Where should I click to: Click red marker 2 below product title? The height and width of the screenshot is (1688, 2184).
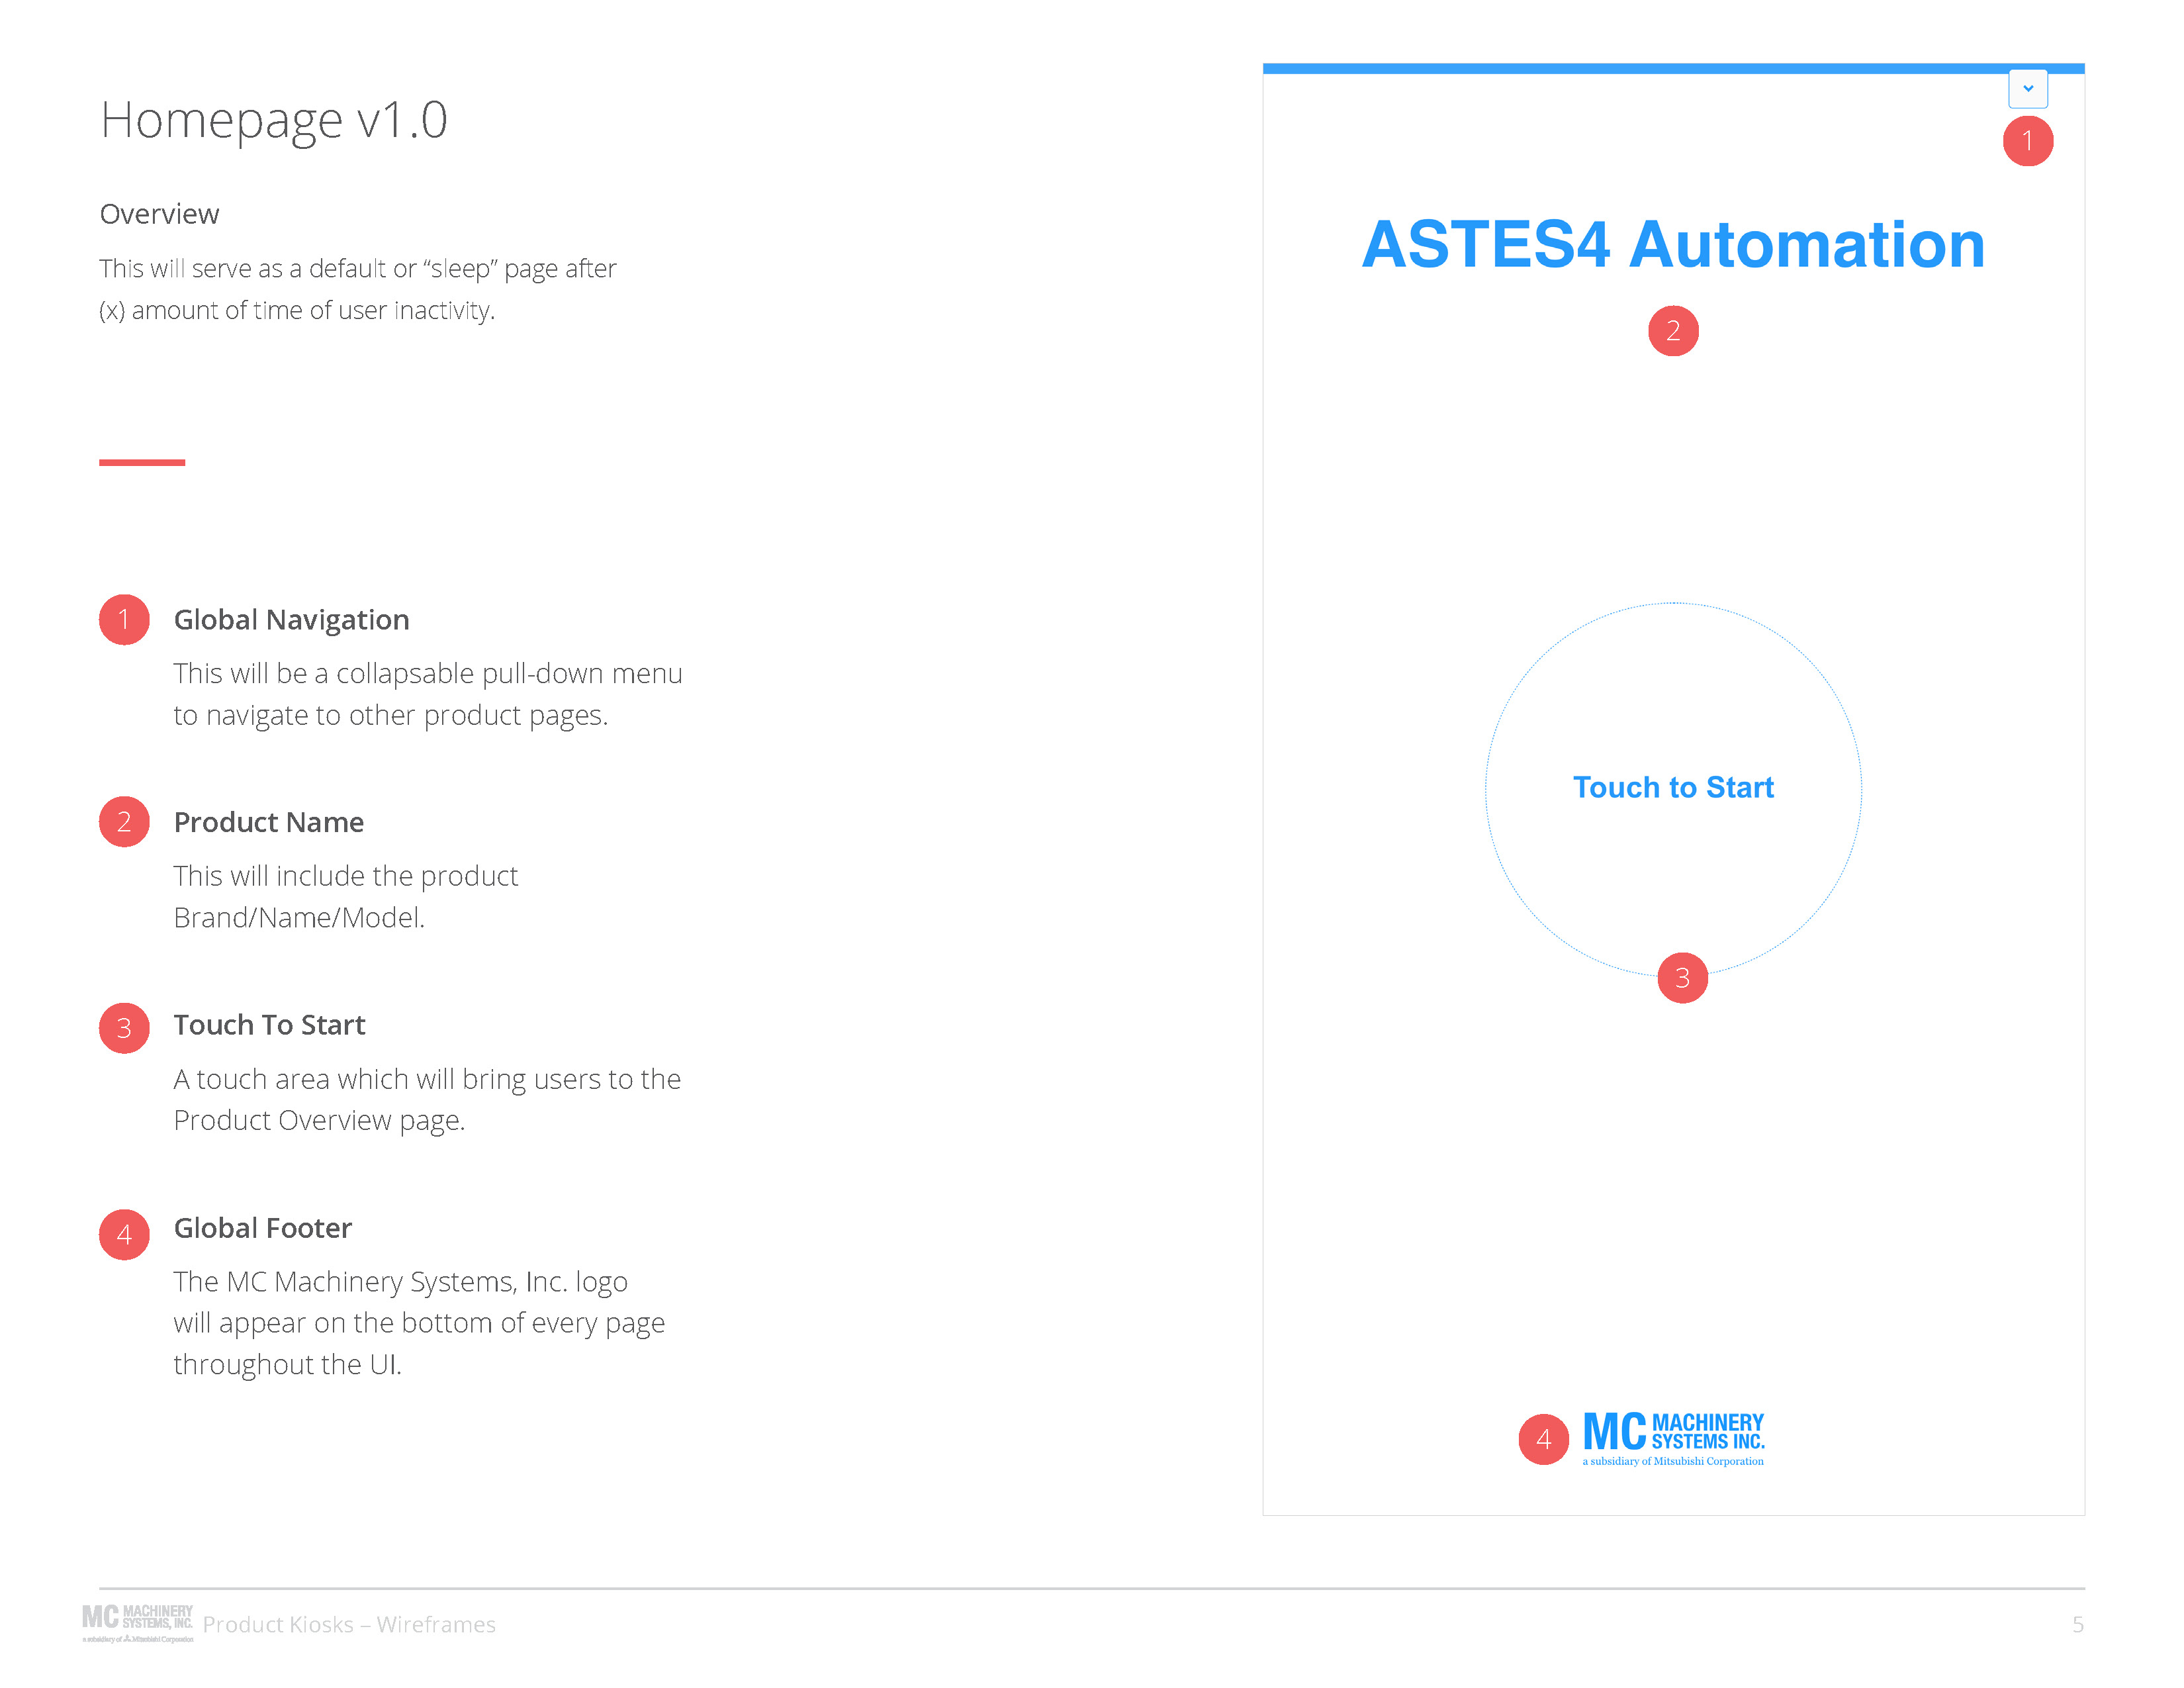point(1673,331)
